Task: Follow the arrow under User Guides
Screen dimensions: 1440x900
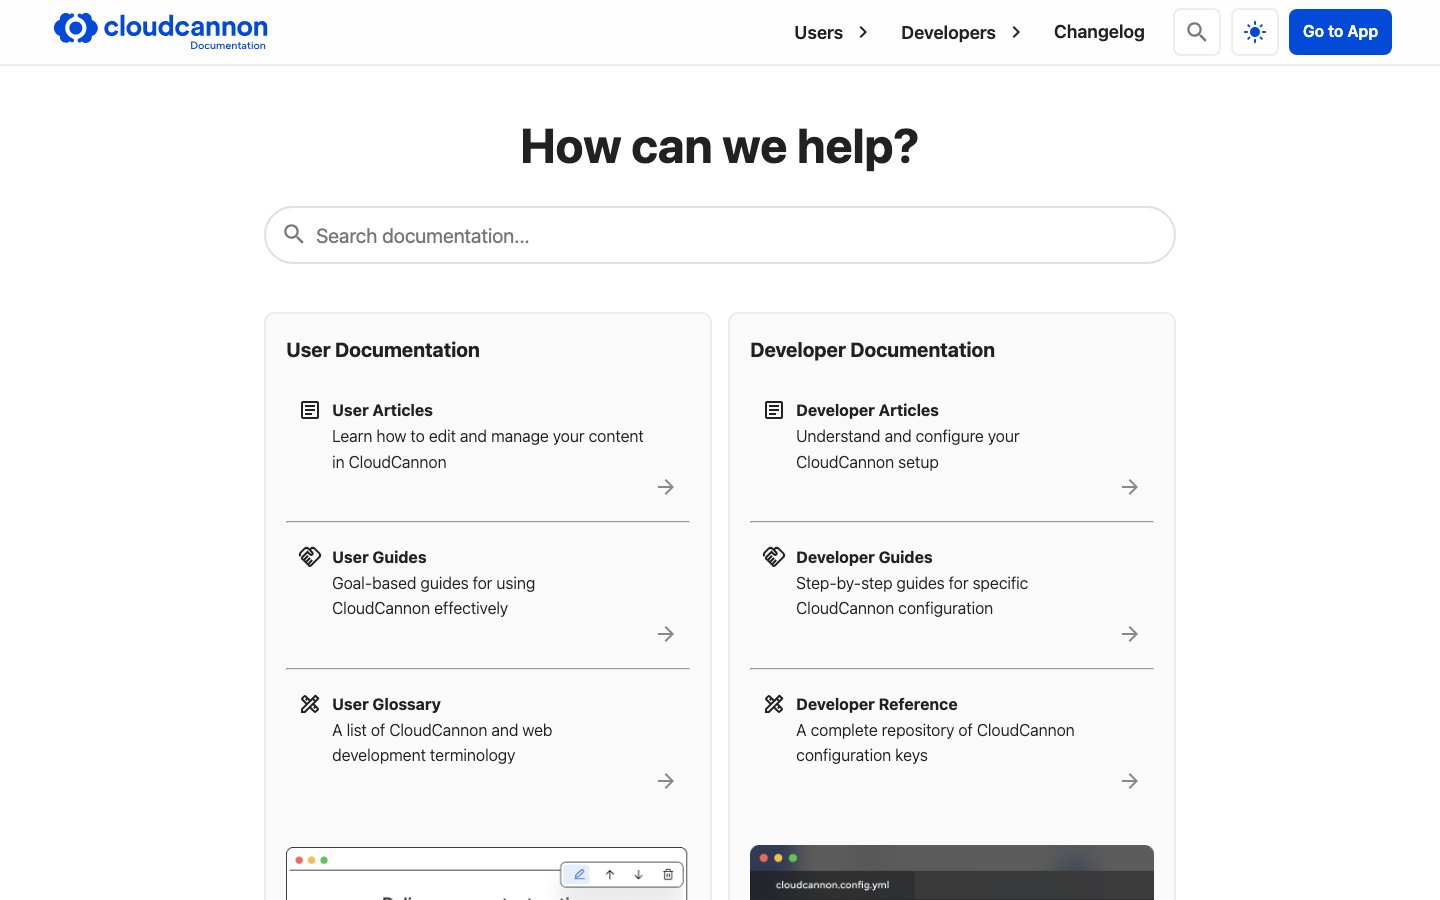Action: pos(666,634)
